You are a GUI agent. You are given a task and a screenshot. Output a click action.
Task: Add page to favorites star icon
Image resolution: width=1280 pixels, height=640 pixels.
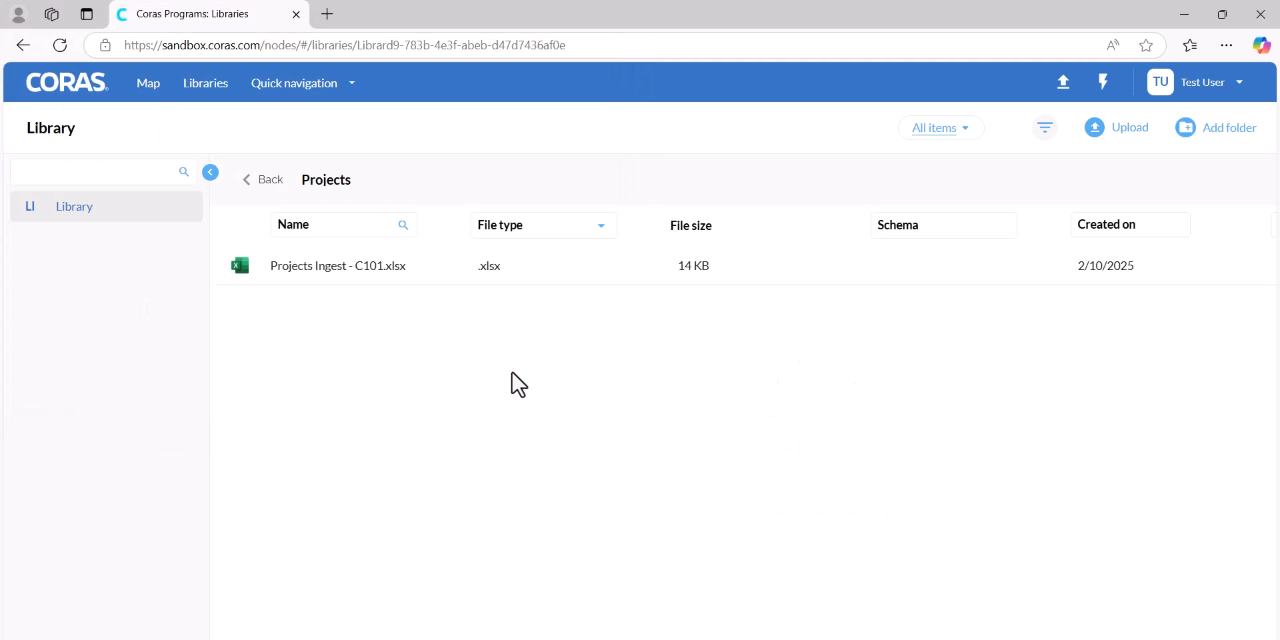click(x=1146, y=45)
